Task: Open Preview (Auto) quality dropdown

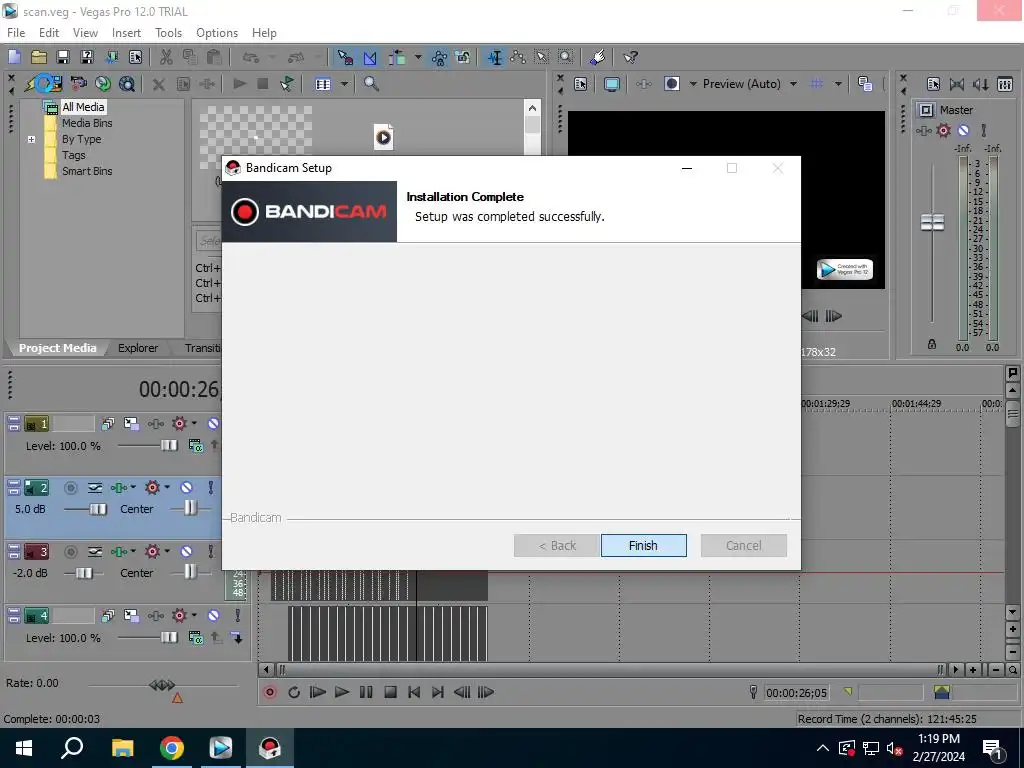Action: (793, 84)
